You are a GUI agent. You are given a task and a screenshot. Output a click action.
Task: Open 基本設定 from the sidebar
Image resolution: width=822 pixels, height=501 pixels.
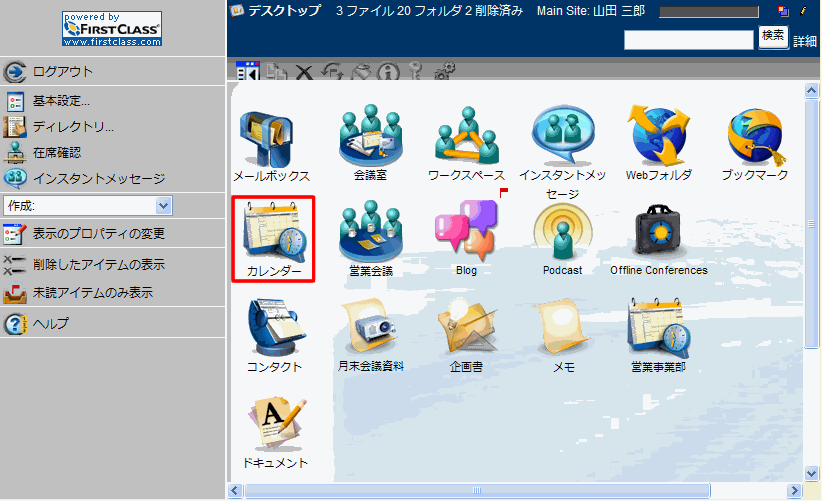tap(61, 101)
